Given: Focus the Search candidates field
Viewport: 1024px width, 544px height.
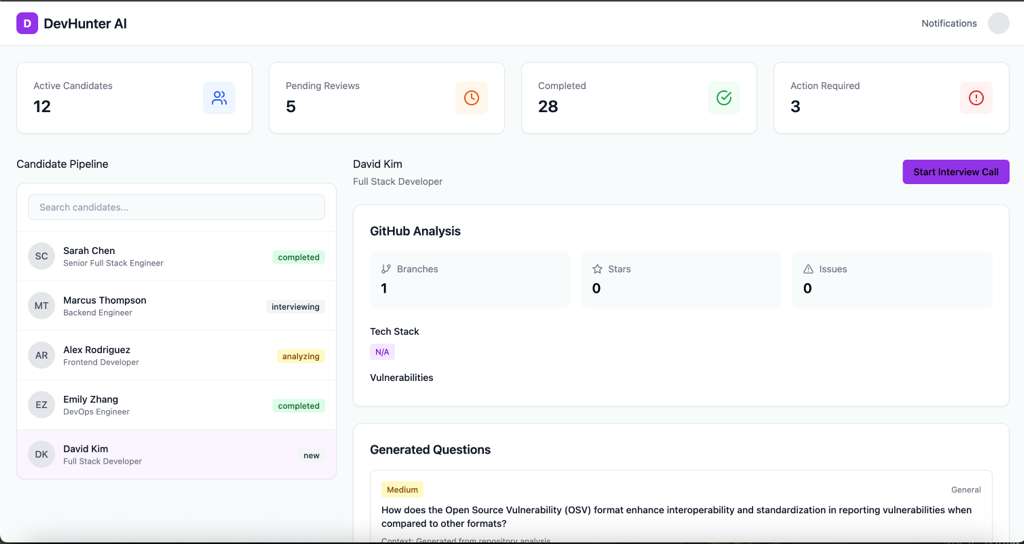Looking at the screenshot, I should point(176,207).
